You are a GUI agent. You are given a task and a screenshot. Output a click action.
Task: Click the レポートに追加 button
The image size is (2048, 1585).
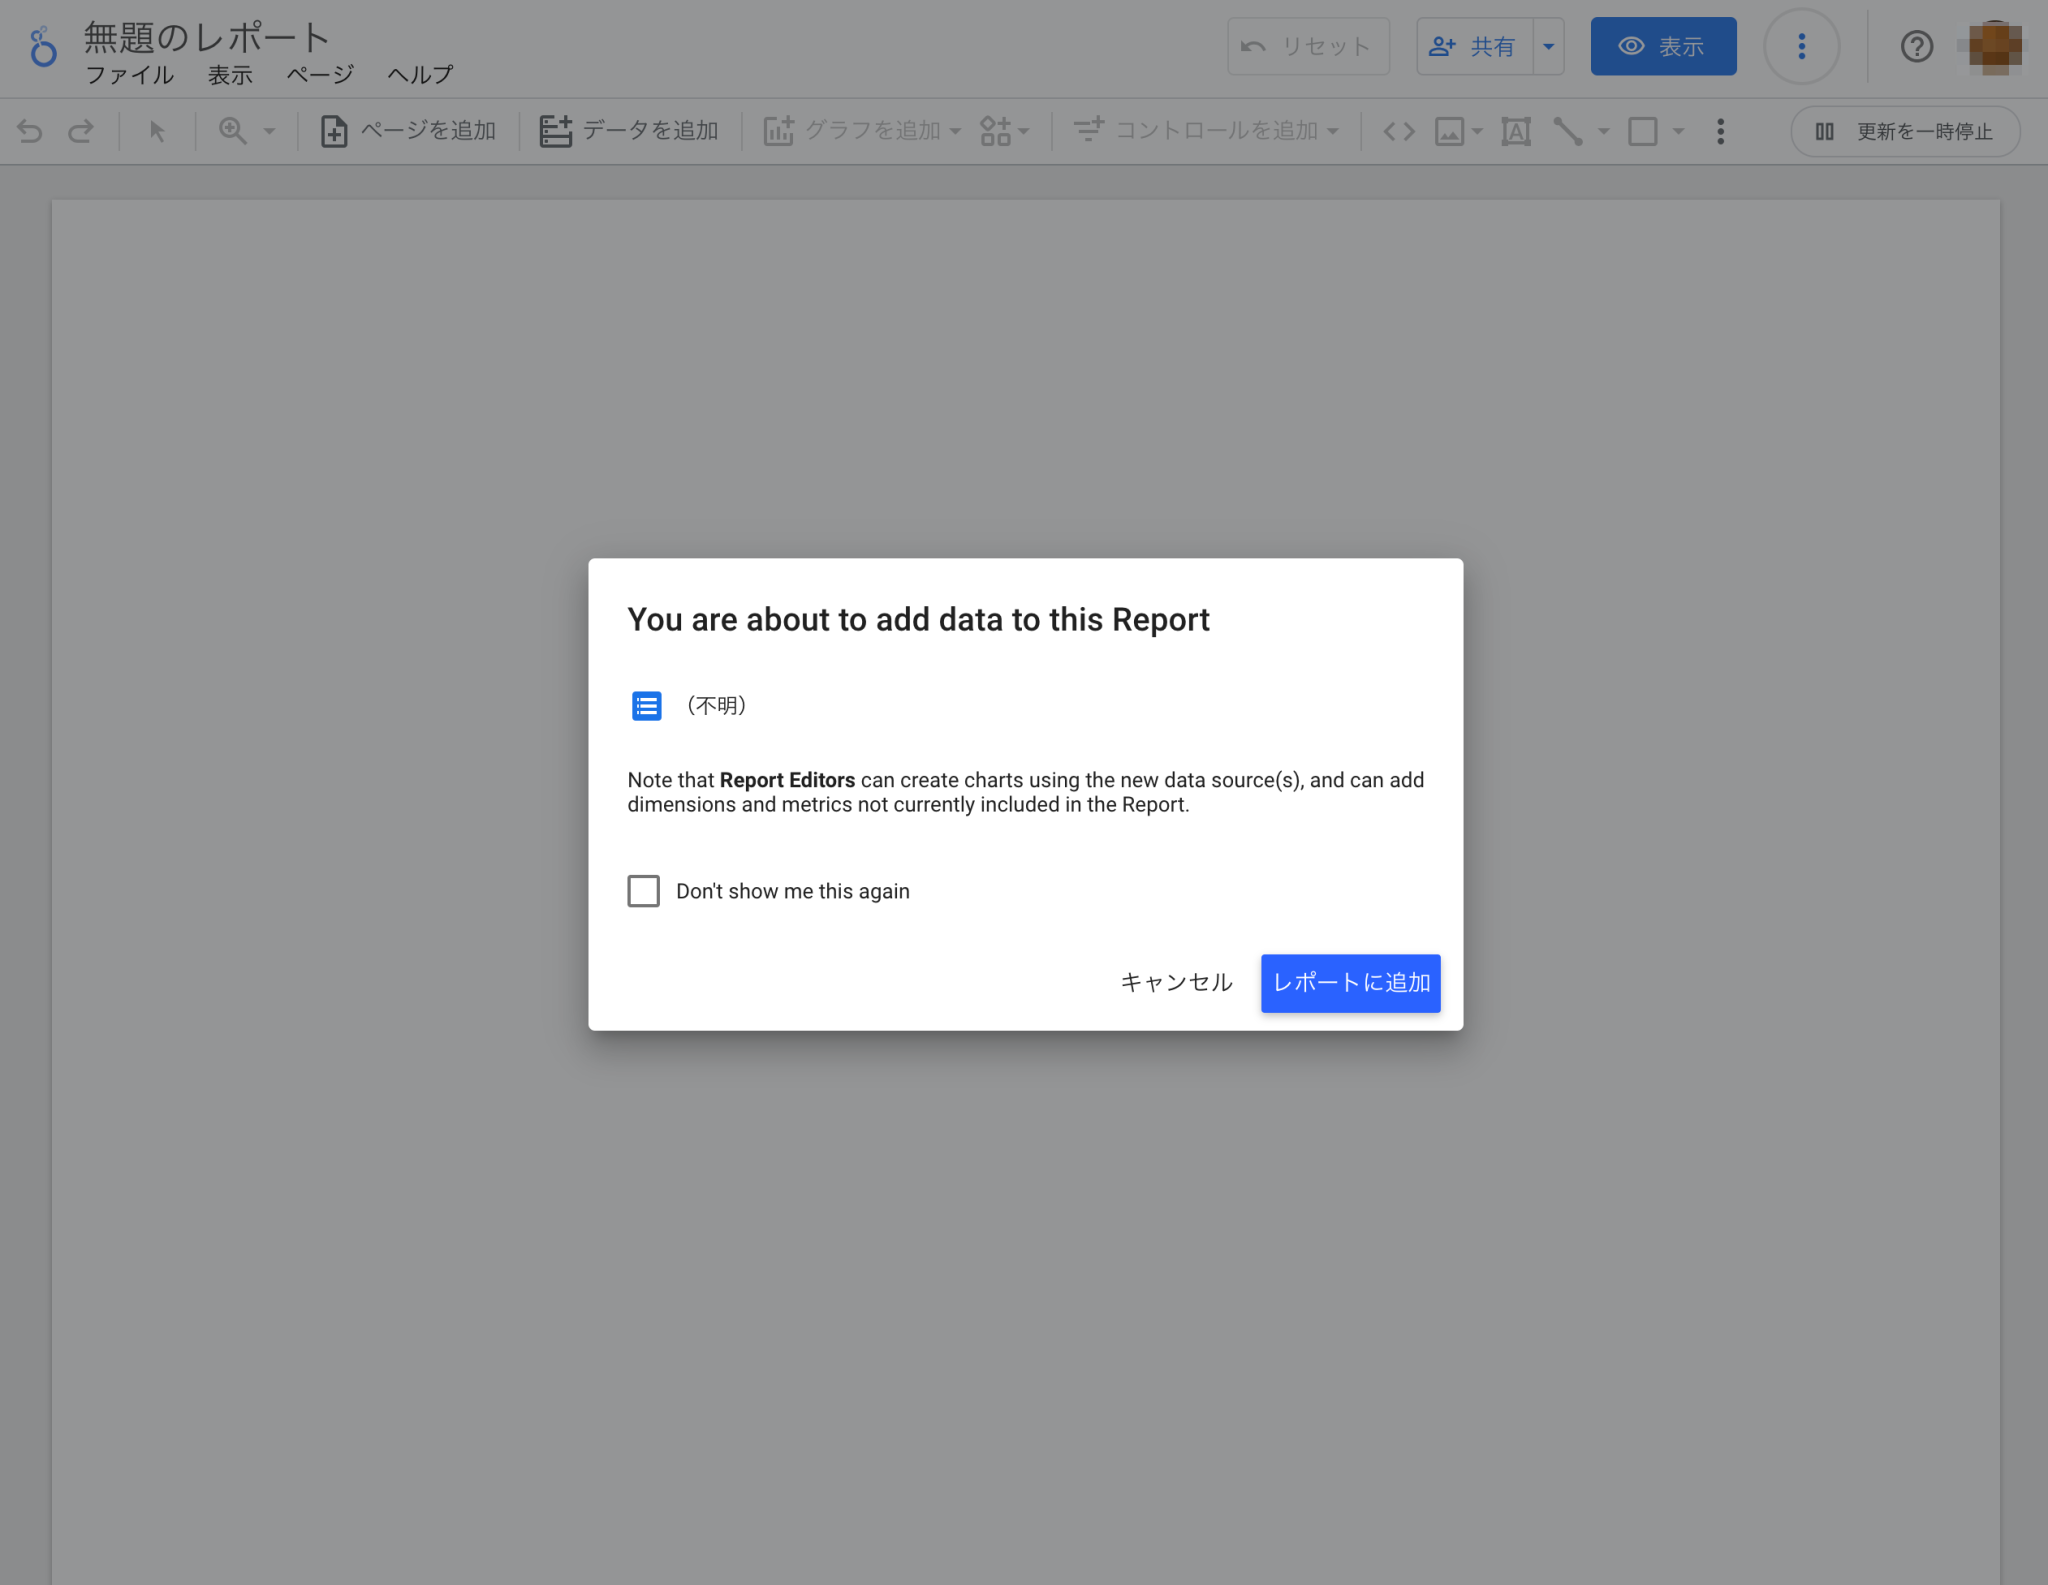pos(1350,983)
